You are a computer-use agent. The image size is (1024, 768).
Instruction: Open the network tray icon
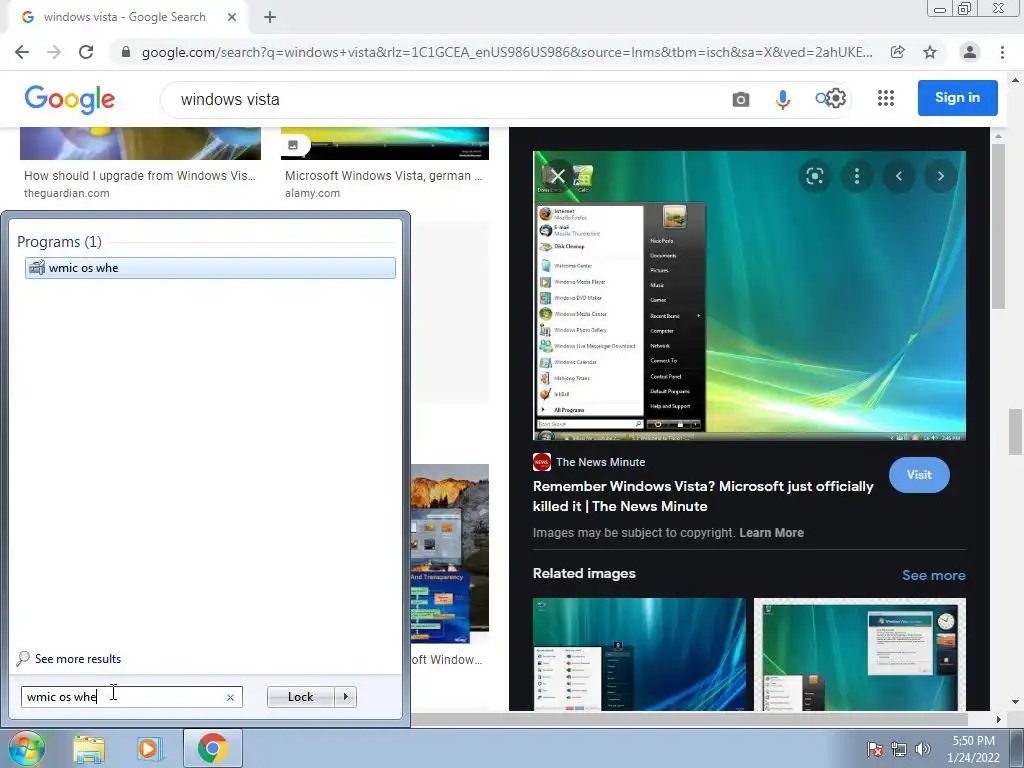(899, 749)
